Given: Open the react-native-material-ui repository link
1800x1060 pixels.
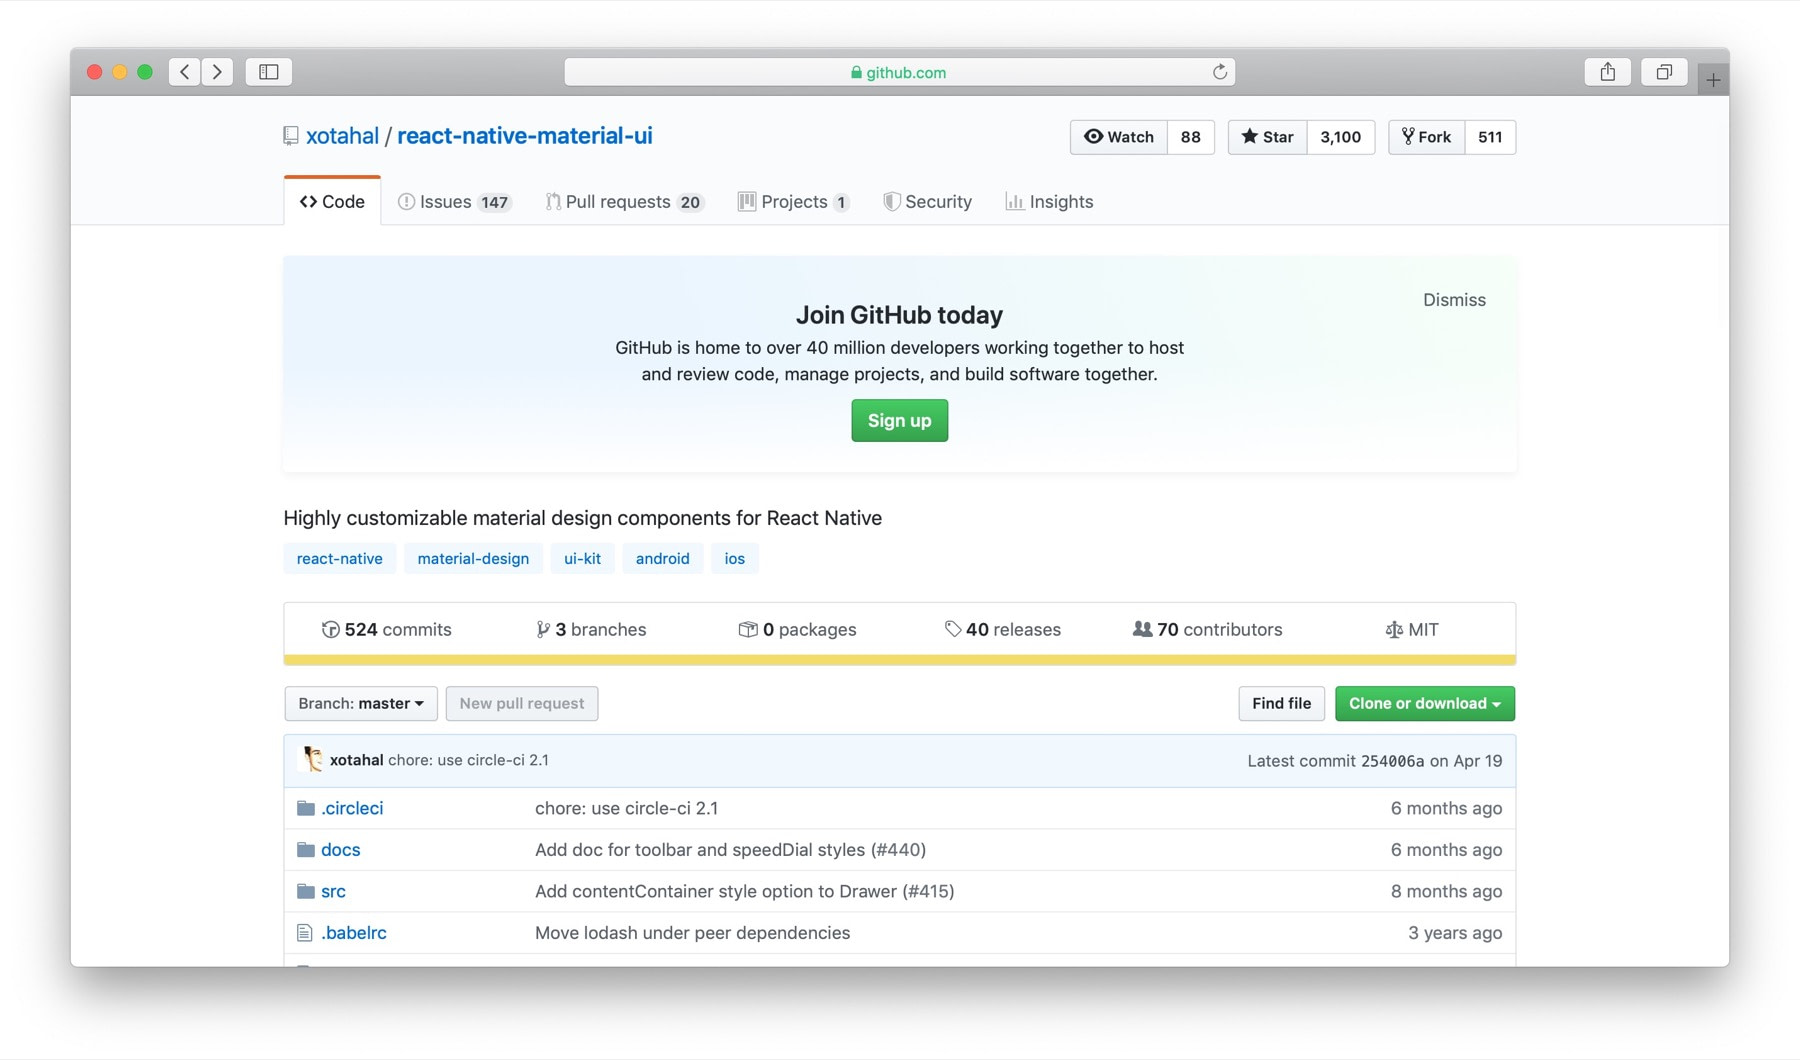Looking at the screenshot, I should (x=525, y=136).
